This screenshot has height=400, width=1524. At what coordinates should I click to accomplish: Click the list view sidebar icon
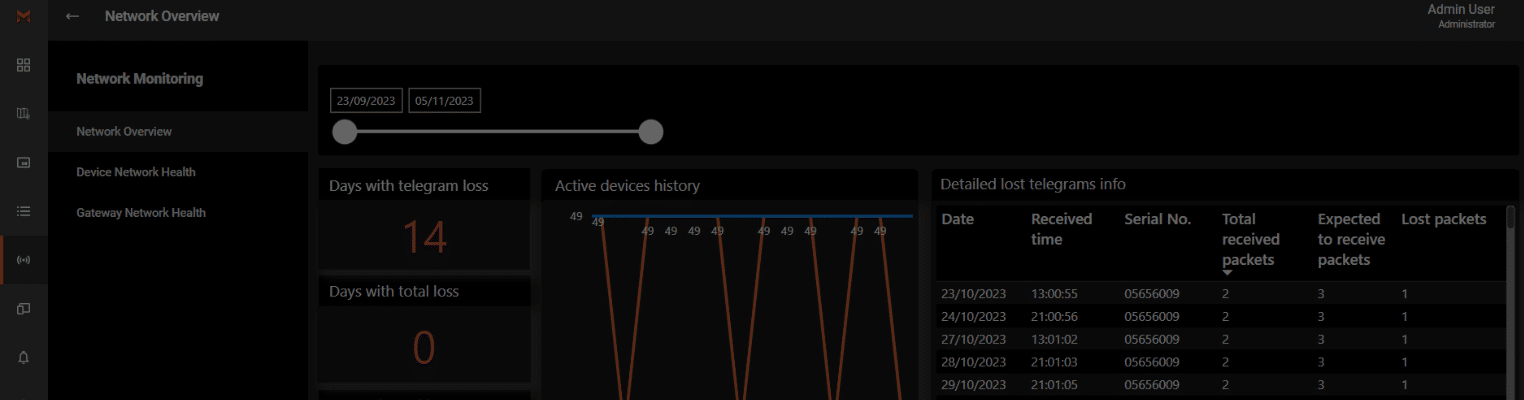(24, 211)
